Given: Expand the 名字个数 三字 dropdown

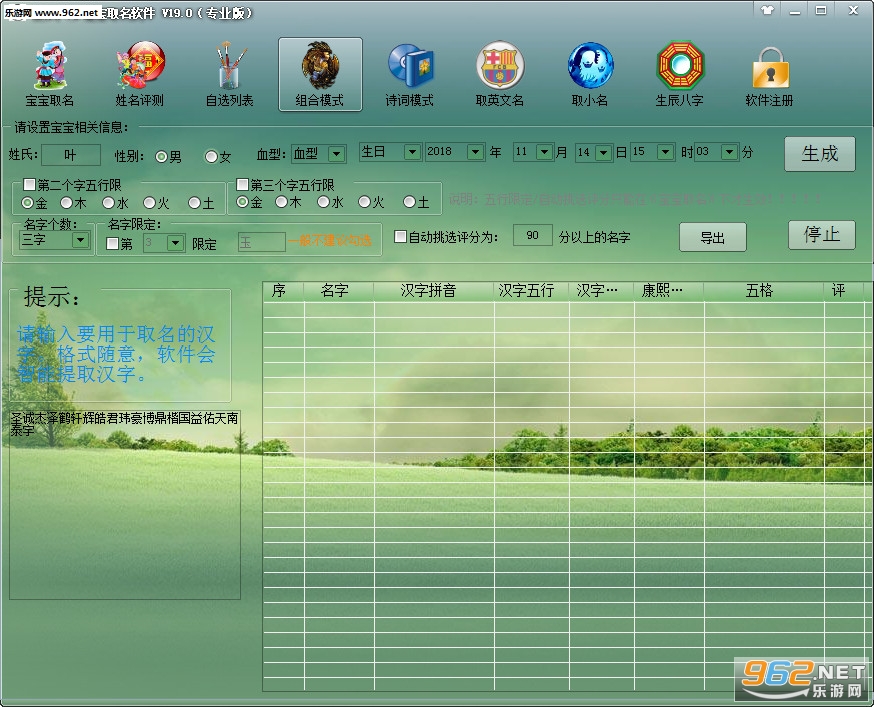Looking at the screenshot, I should coord(81,240).
